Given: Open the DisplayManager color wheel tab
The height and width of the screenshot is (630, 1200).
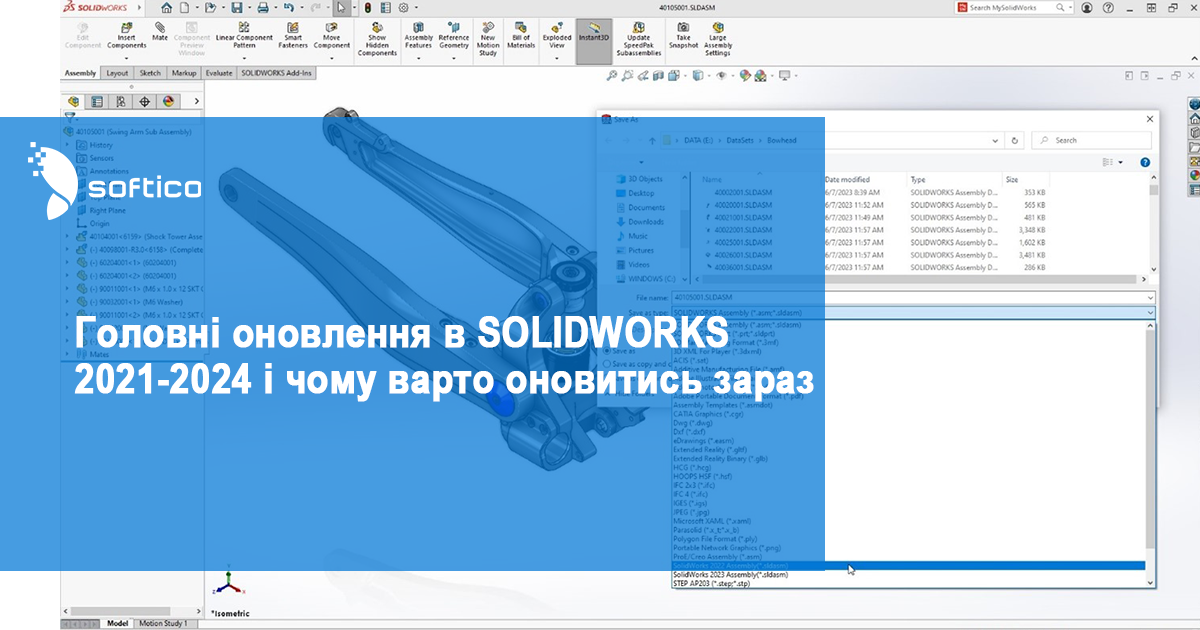Looking at the screenshot, I should [168, 101].
